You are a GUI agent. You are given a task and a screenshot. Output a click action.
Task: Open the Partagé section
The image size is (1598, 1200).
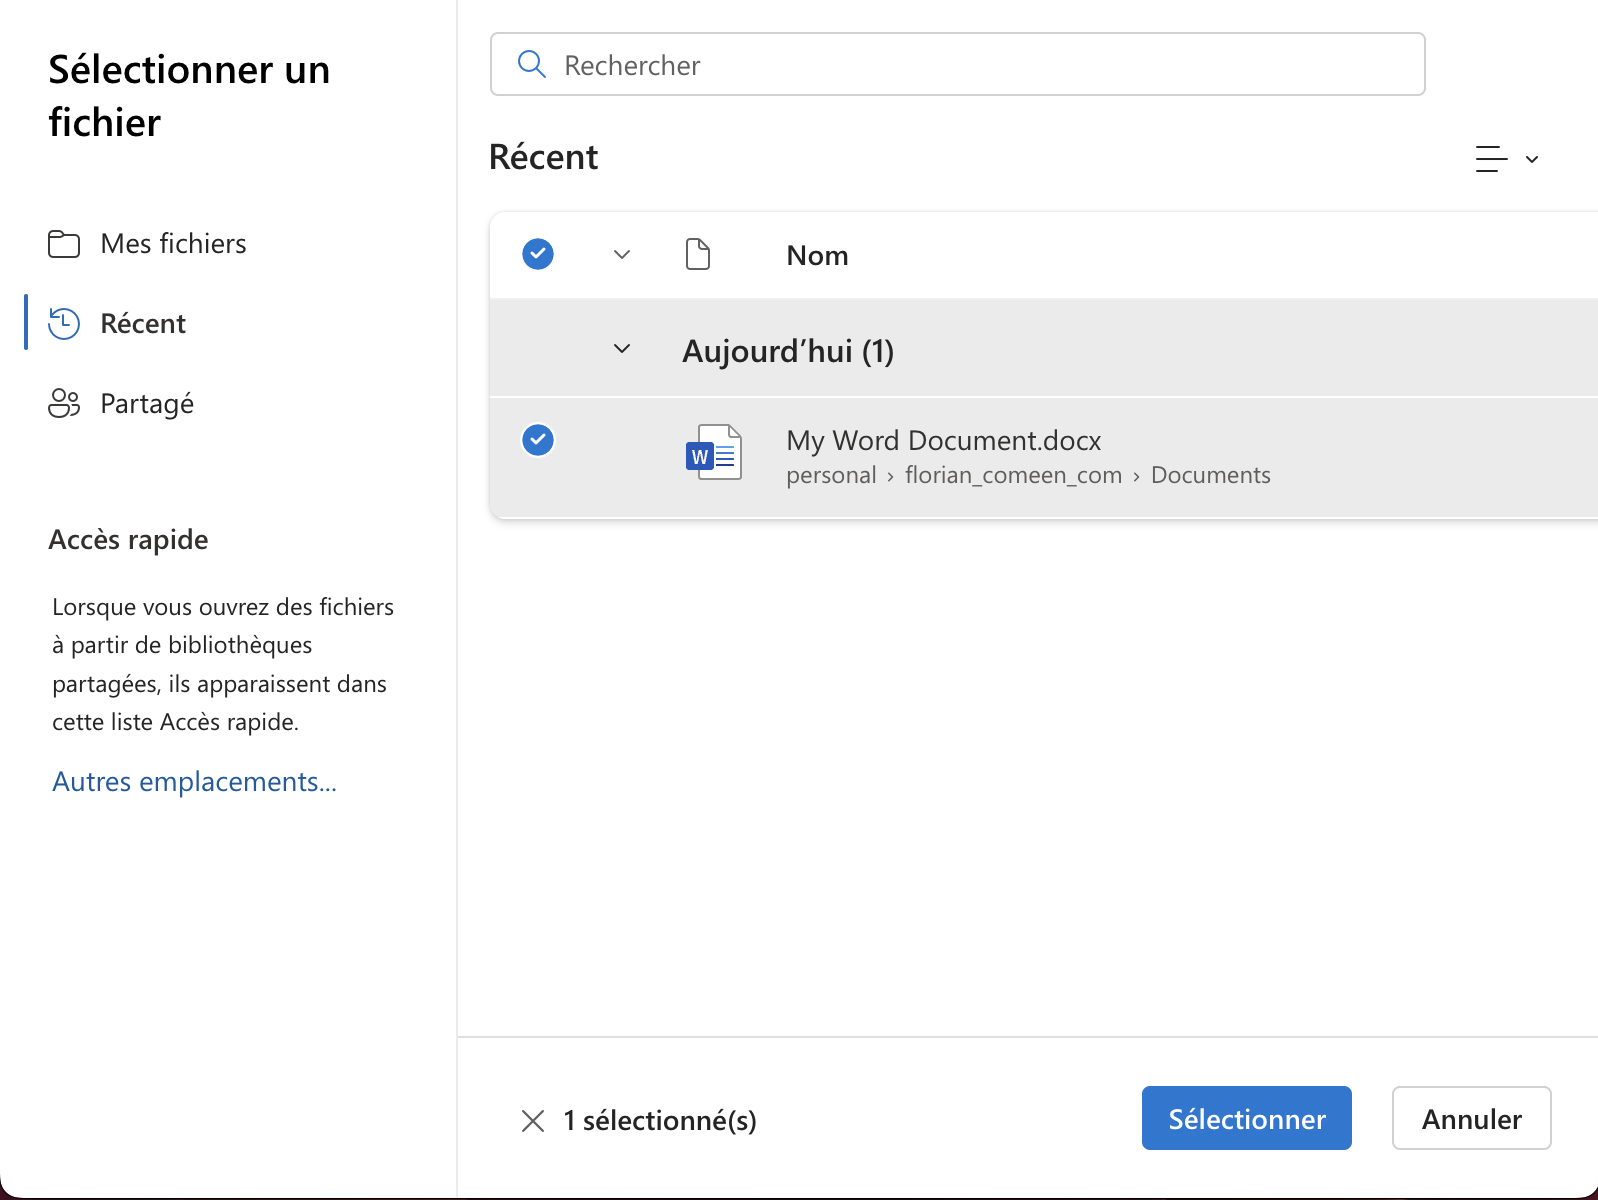coord(147,404)
